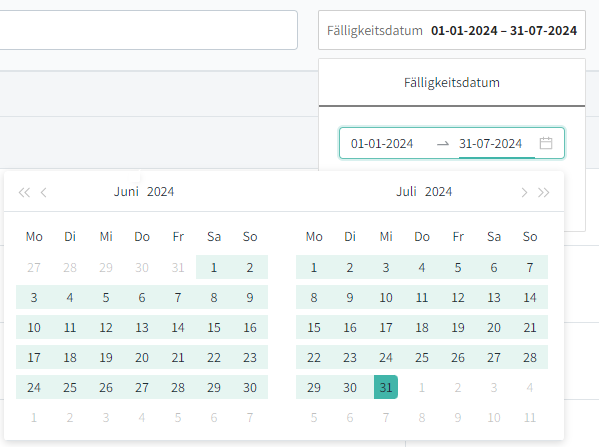Screen dimensions: 599x447
Task: Open the Juni month selector in header
Action: coord(126,191)
